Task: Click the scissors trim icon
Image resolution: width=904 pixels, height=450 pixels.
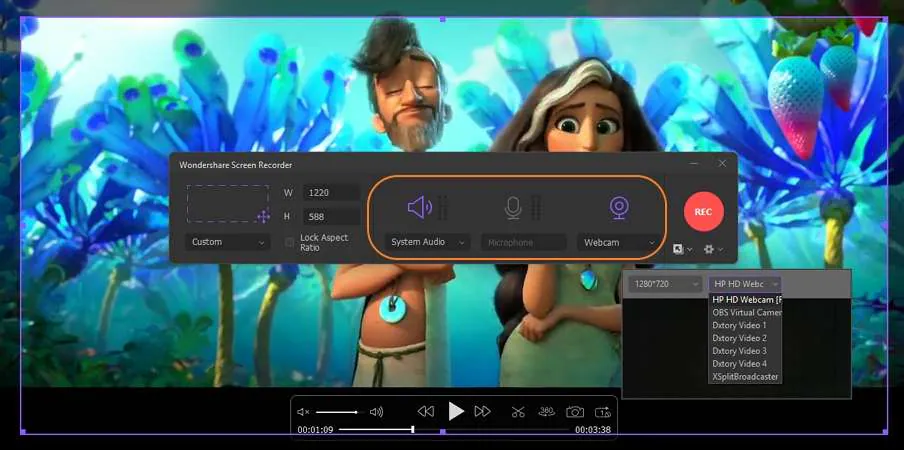Action: tap(518, 411)
